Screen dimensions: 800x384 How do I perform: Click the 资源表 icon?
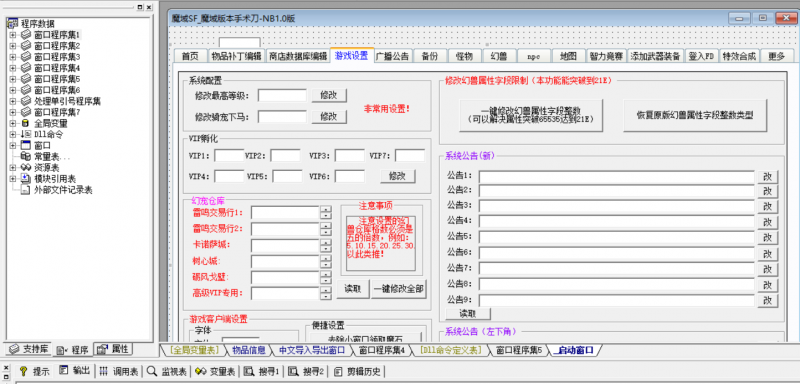click(x=26, y=168)
